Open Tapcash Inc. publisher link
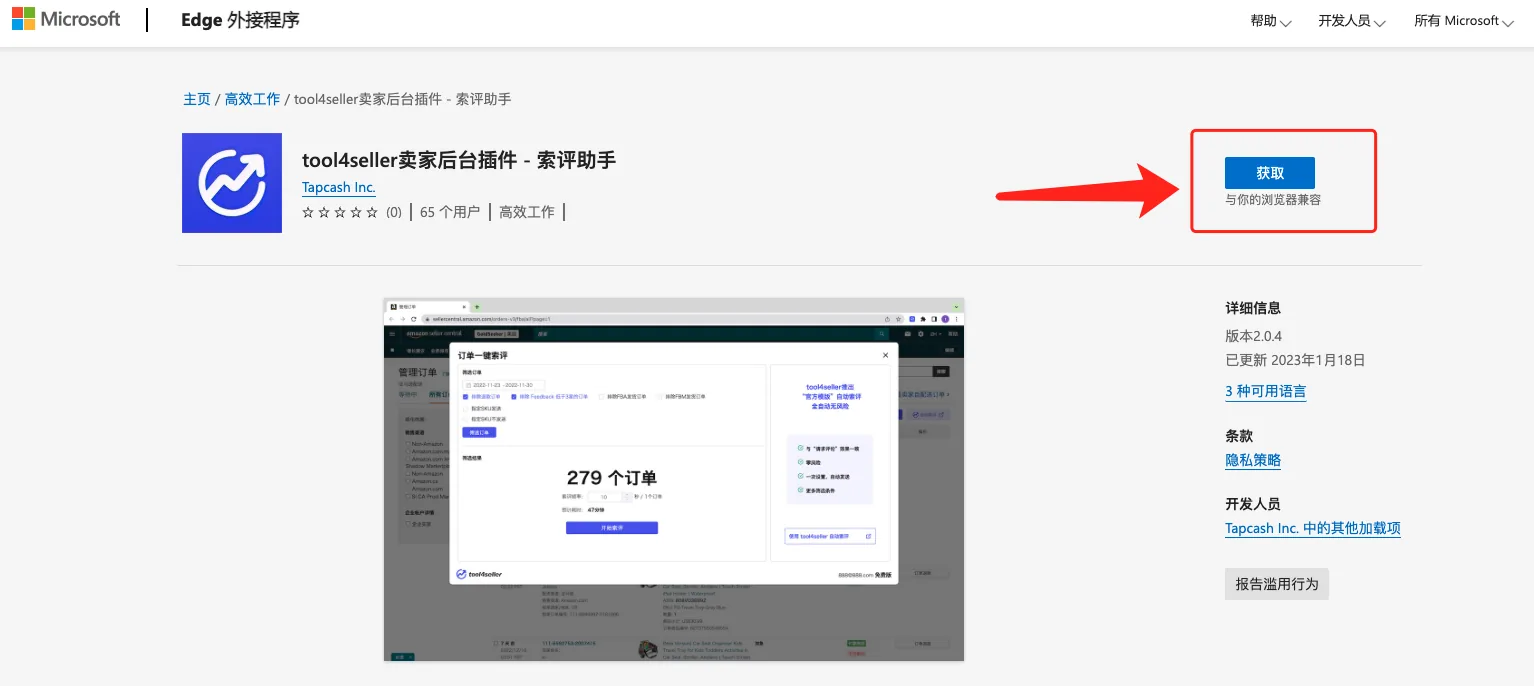1534x686 pixels. 339,188
